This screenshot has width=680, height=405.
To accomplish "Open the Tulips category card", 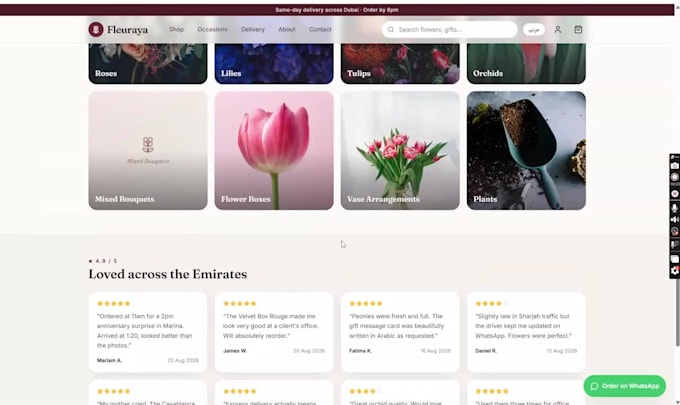I will pos(400,63).
